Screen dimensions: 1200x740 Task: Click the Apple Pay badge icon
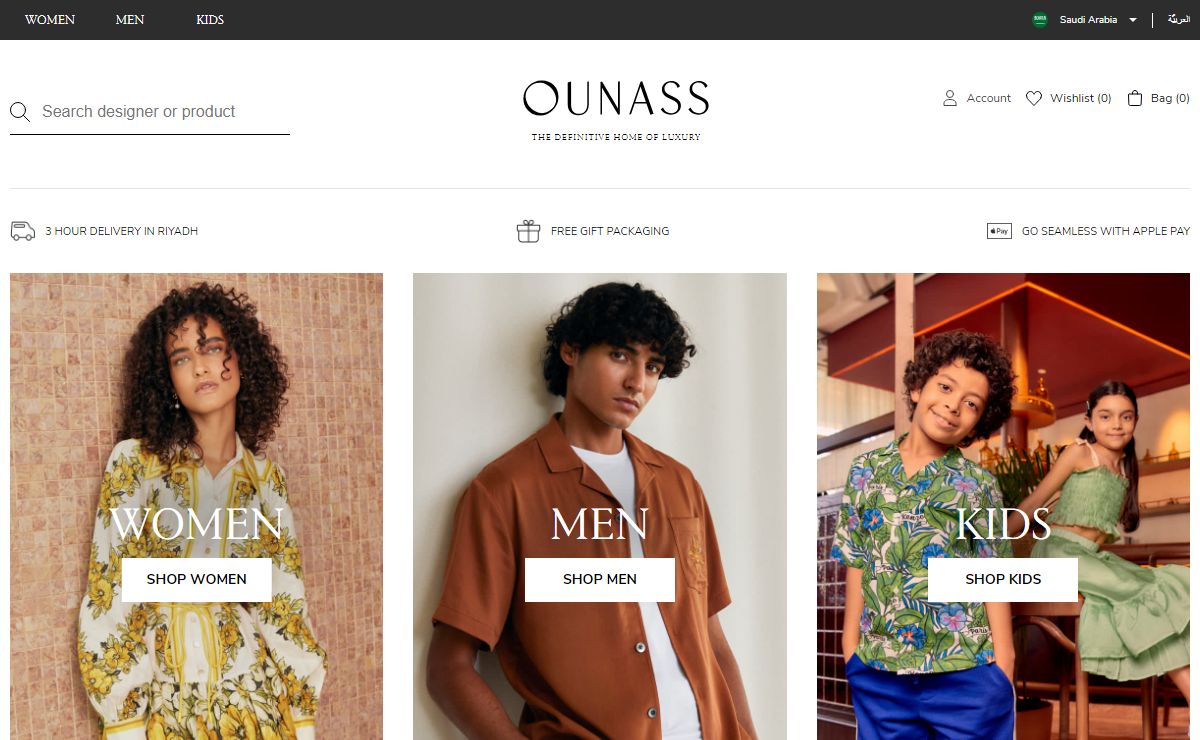[999, 231]
